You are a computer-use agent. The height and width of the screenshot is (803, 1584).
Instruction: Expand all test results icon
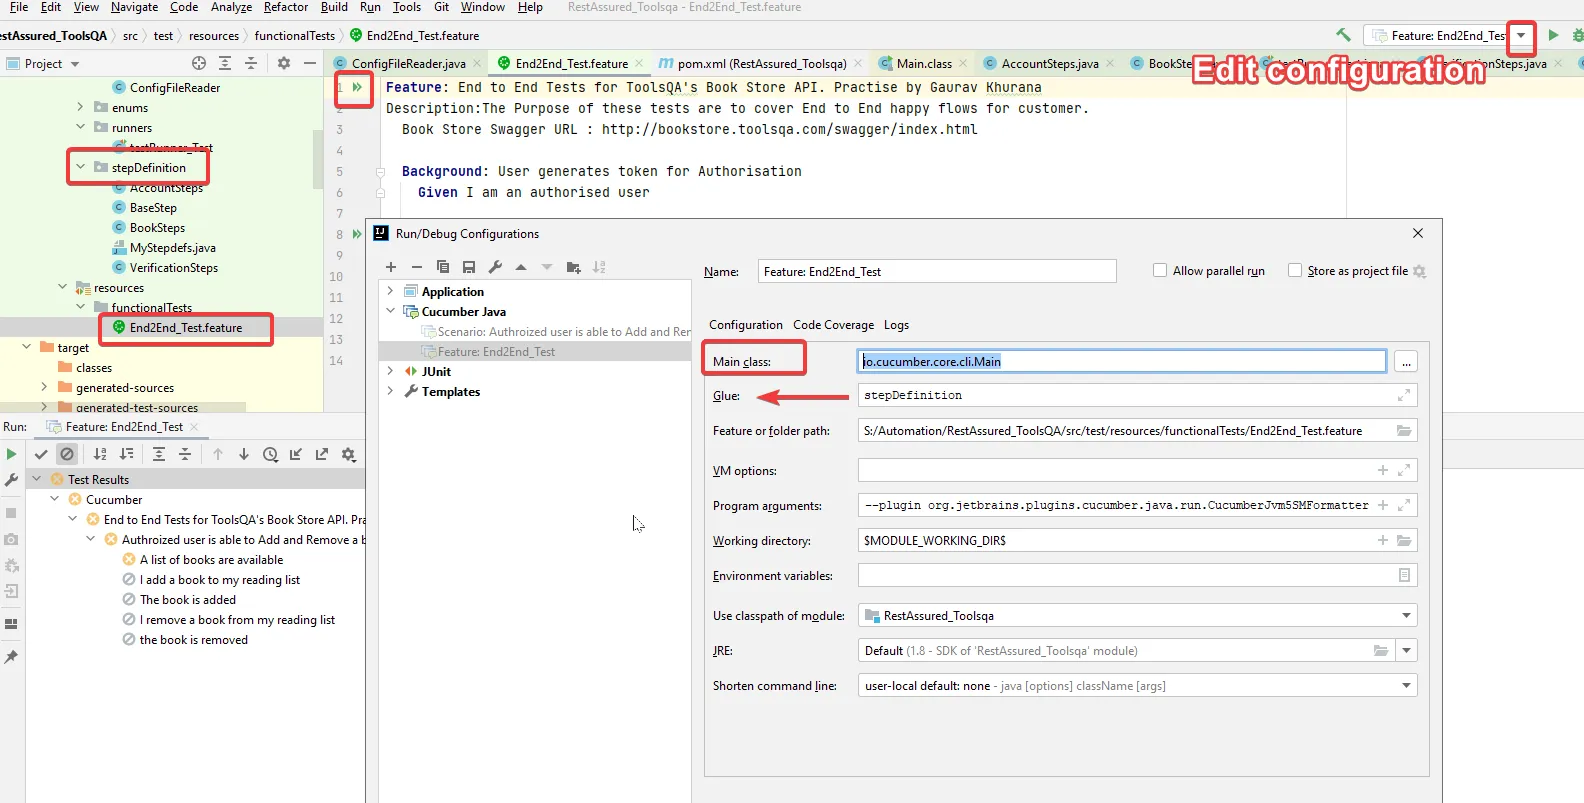click(159, 454)
